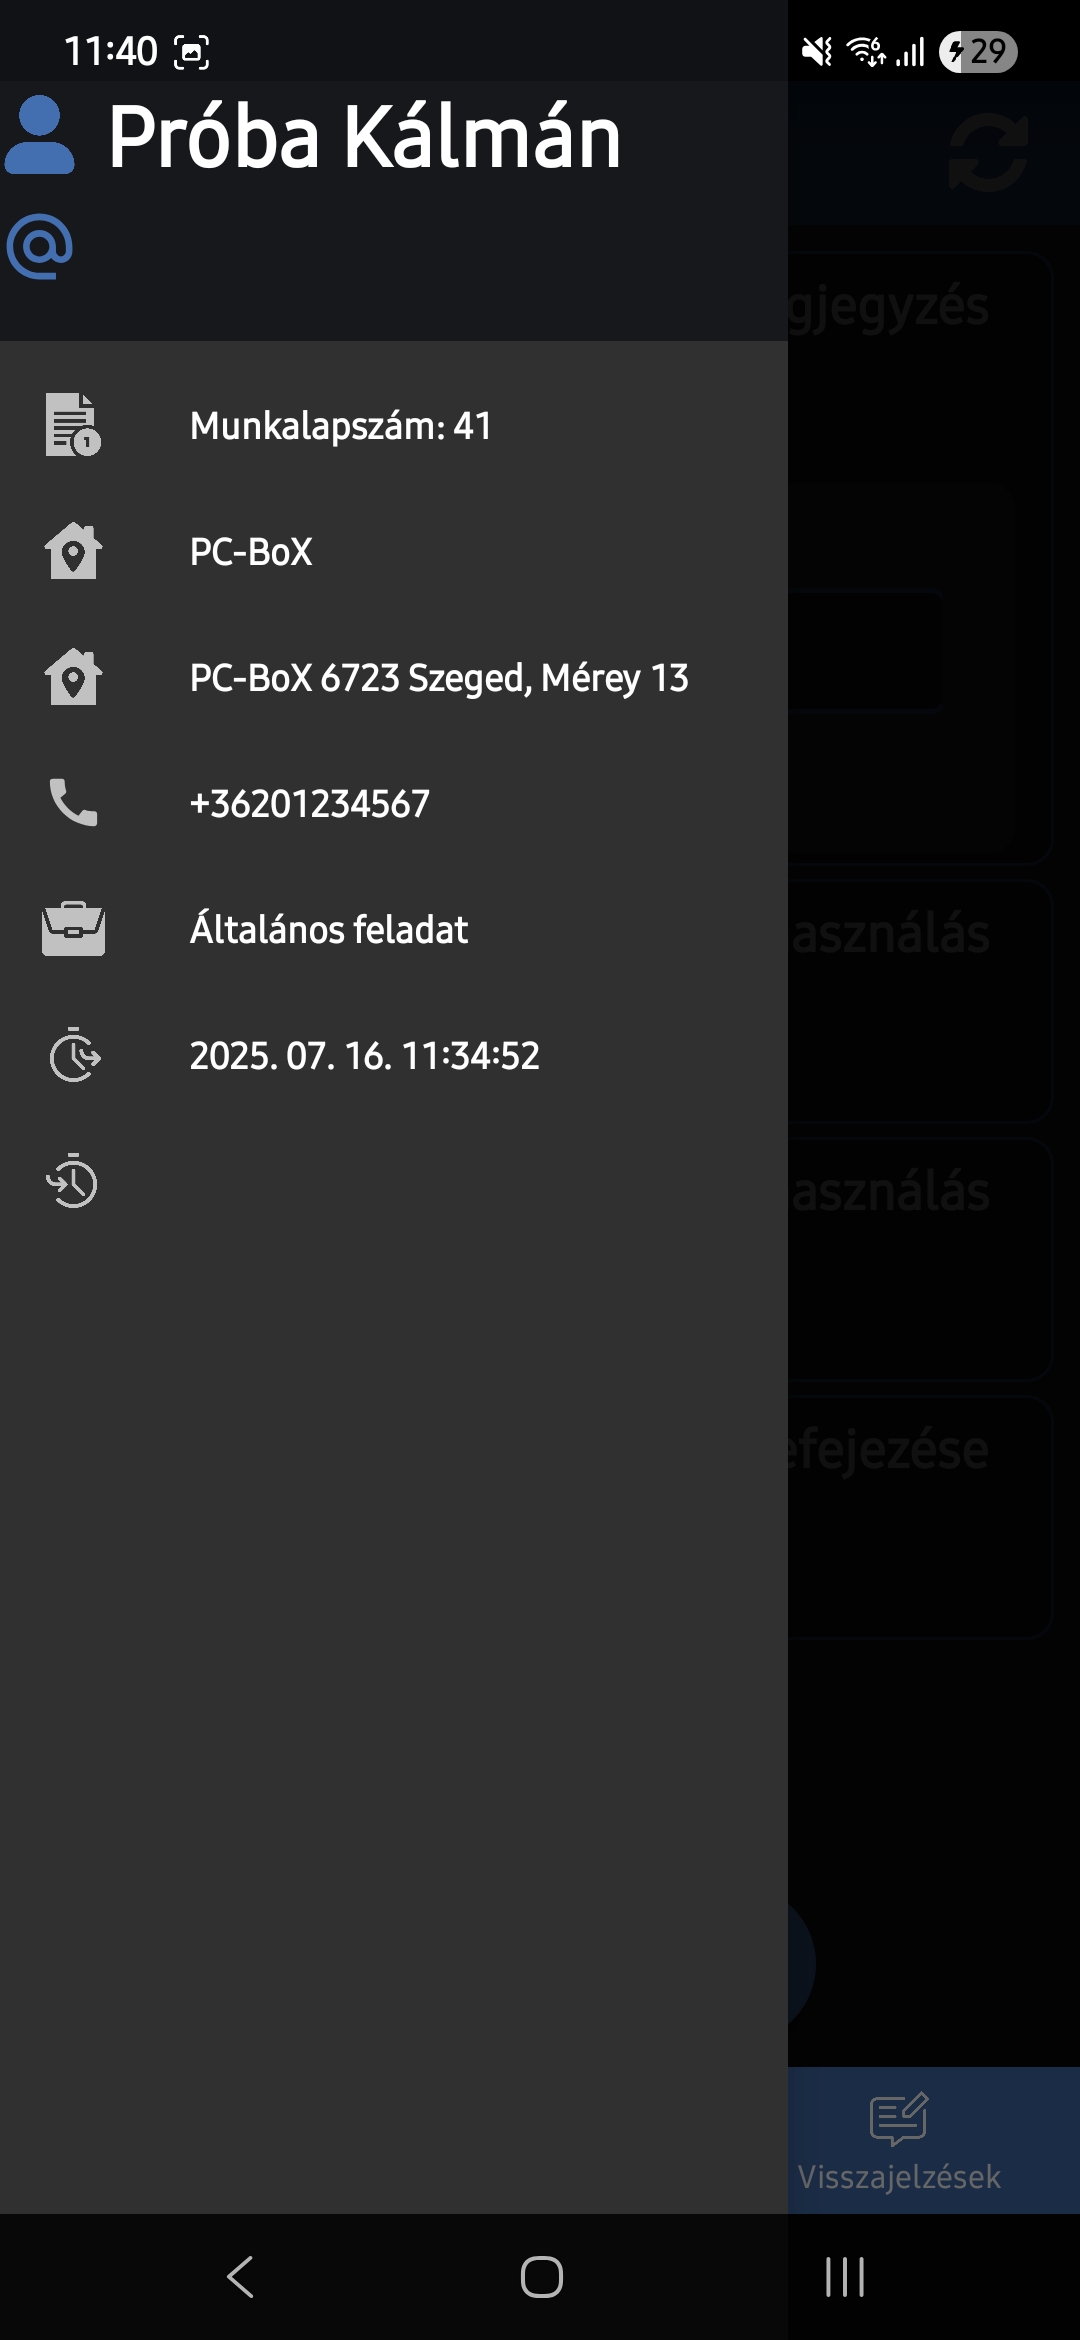Tap the worksheet document icon
The width and height of the screenshot is (1080, 2340).
coord(73,425)
